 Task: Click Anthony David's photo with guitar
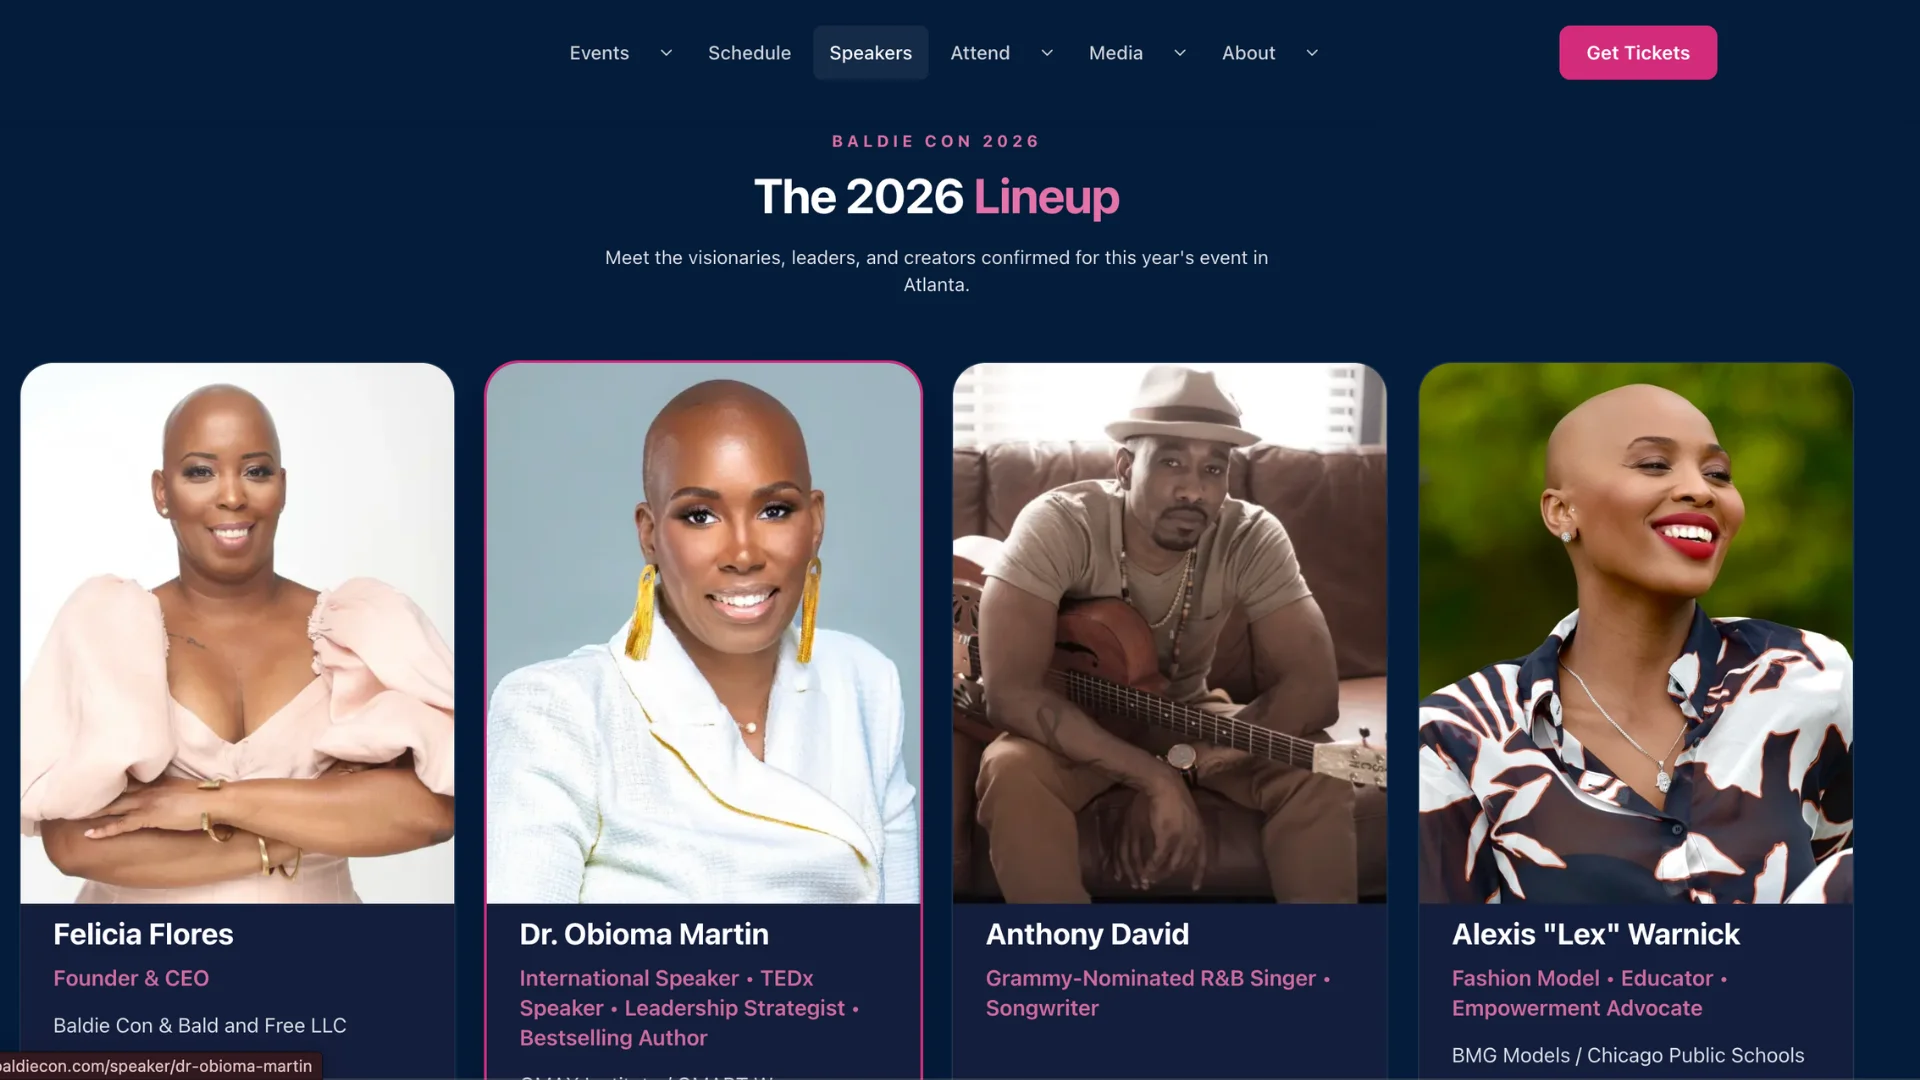pyautogui.click(x=1169, y=632)
